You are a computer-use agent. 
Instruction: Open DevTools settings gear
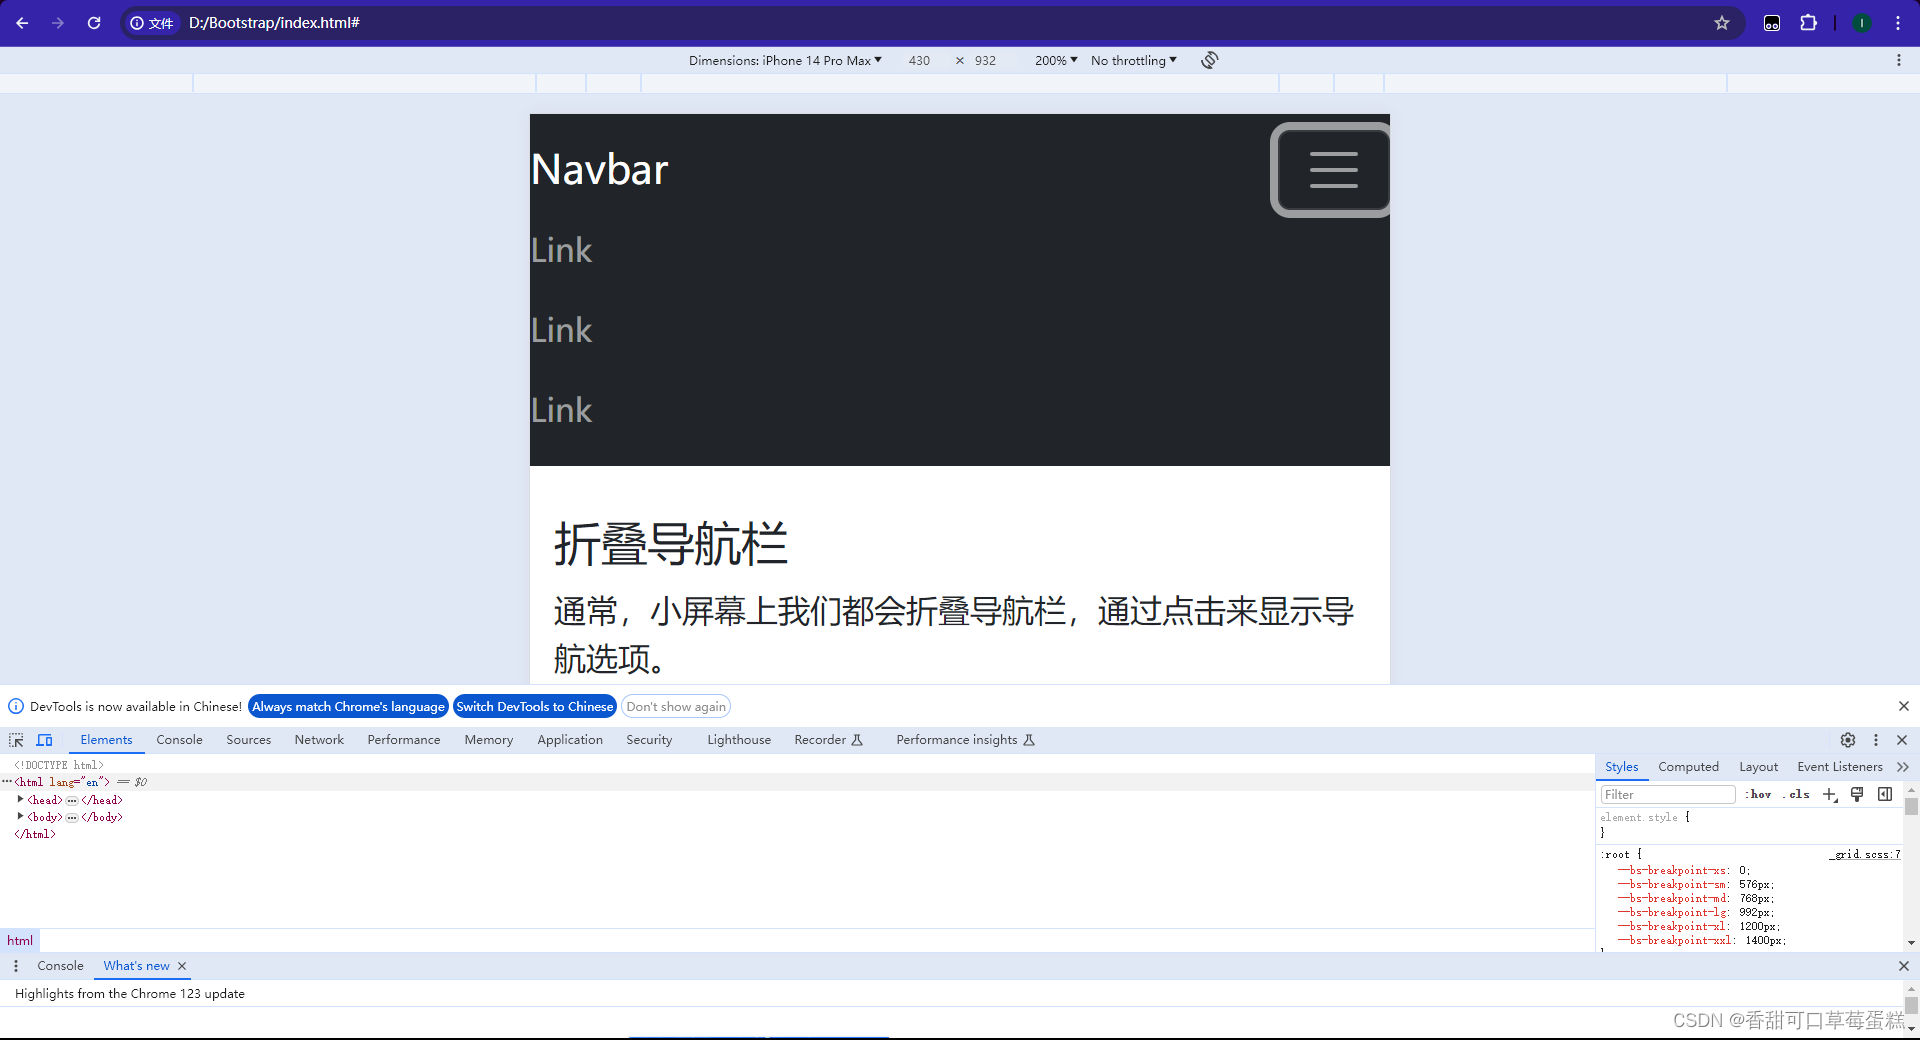[x=1848, y=740]
